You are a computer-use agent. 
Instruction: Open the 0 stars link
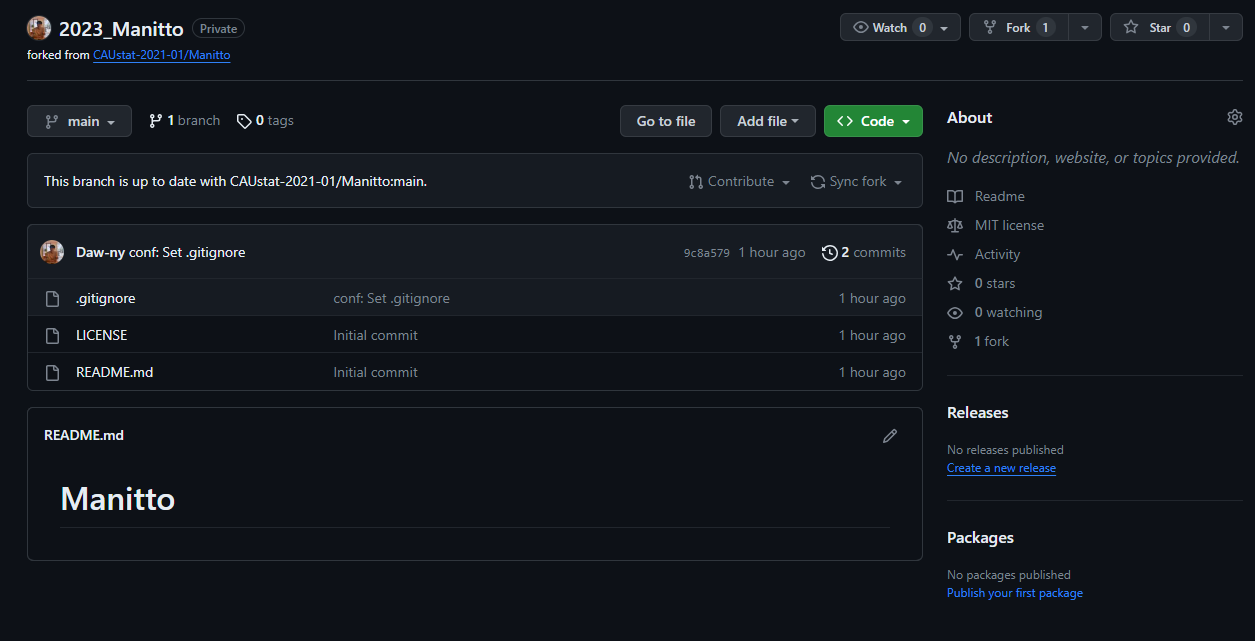click(x=995, y=283)
